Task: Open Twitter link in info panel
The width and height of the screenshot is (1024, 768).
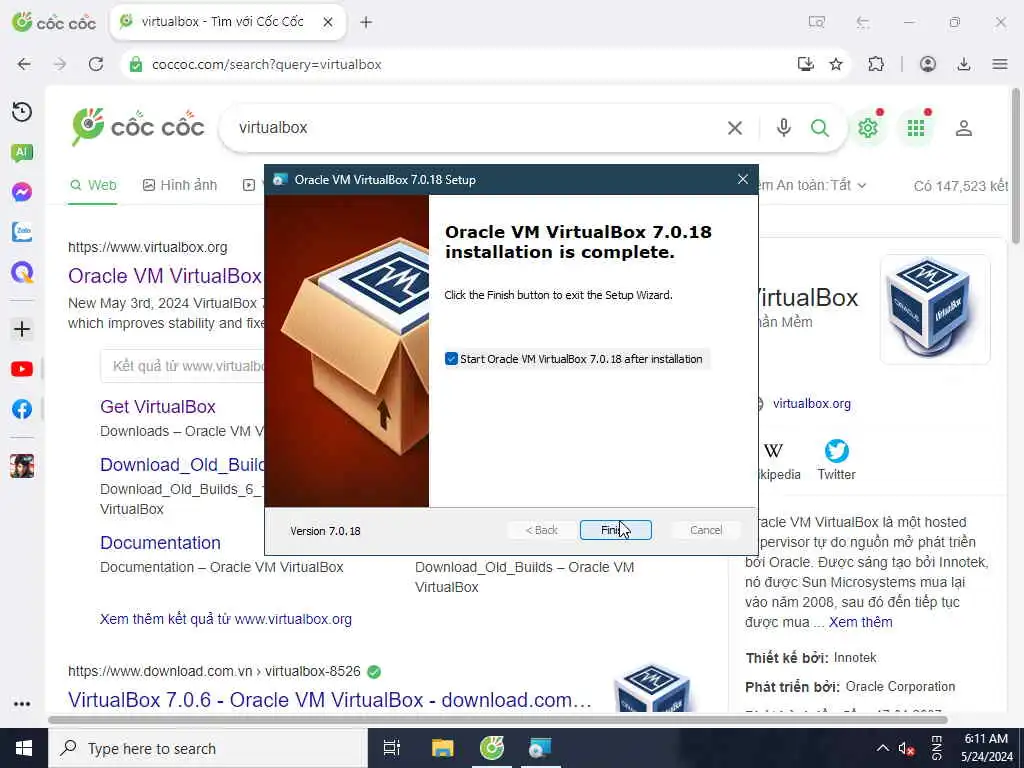Action: (x=836, y=460)
